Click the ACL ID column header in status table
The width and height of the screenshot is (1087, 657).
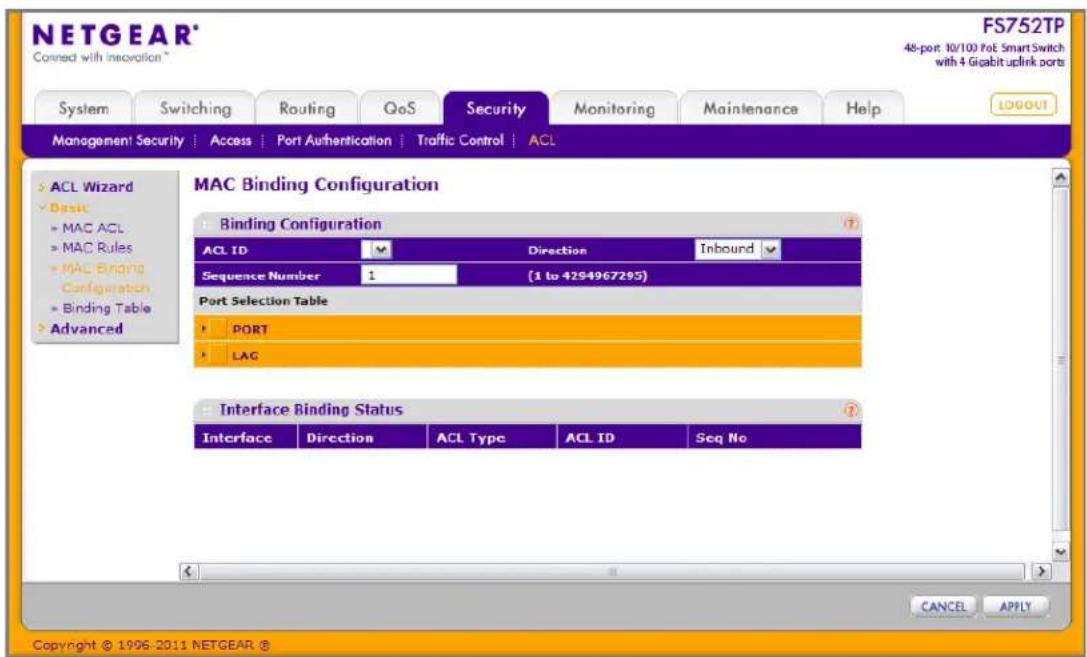point(622,438)
